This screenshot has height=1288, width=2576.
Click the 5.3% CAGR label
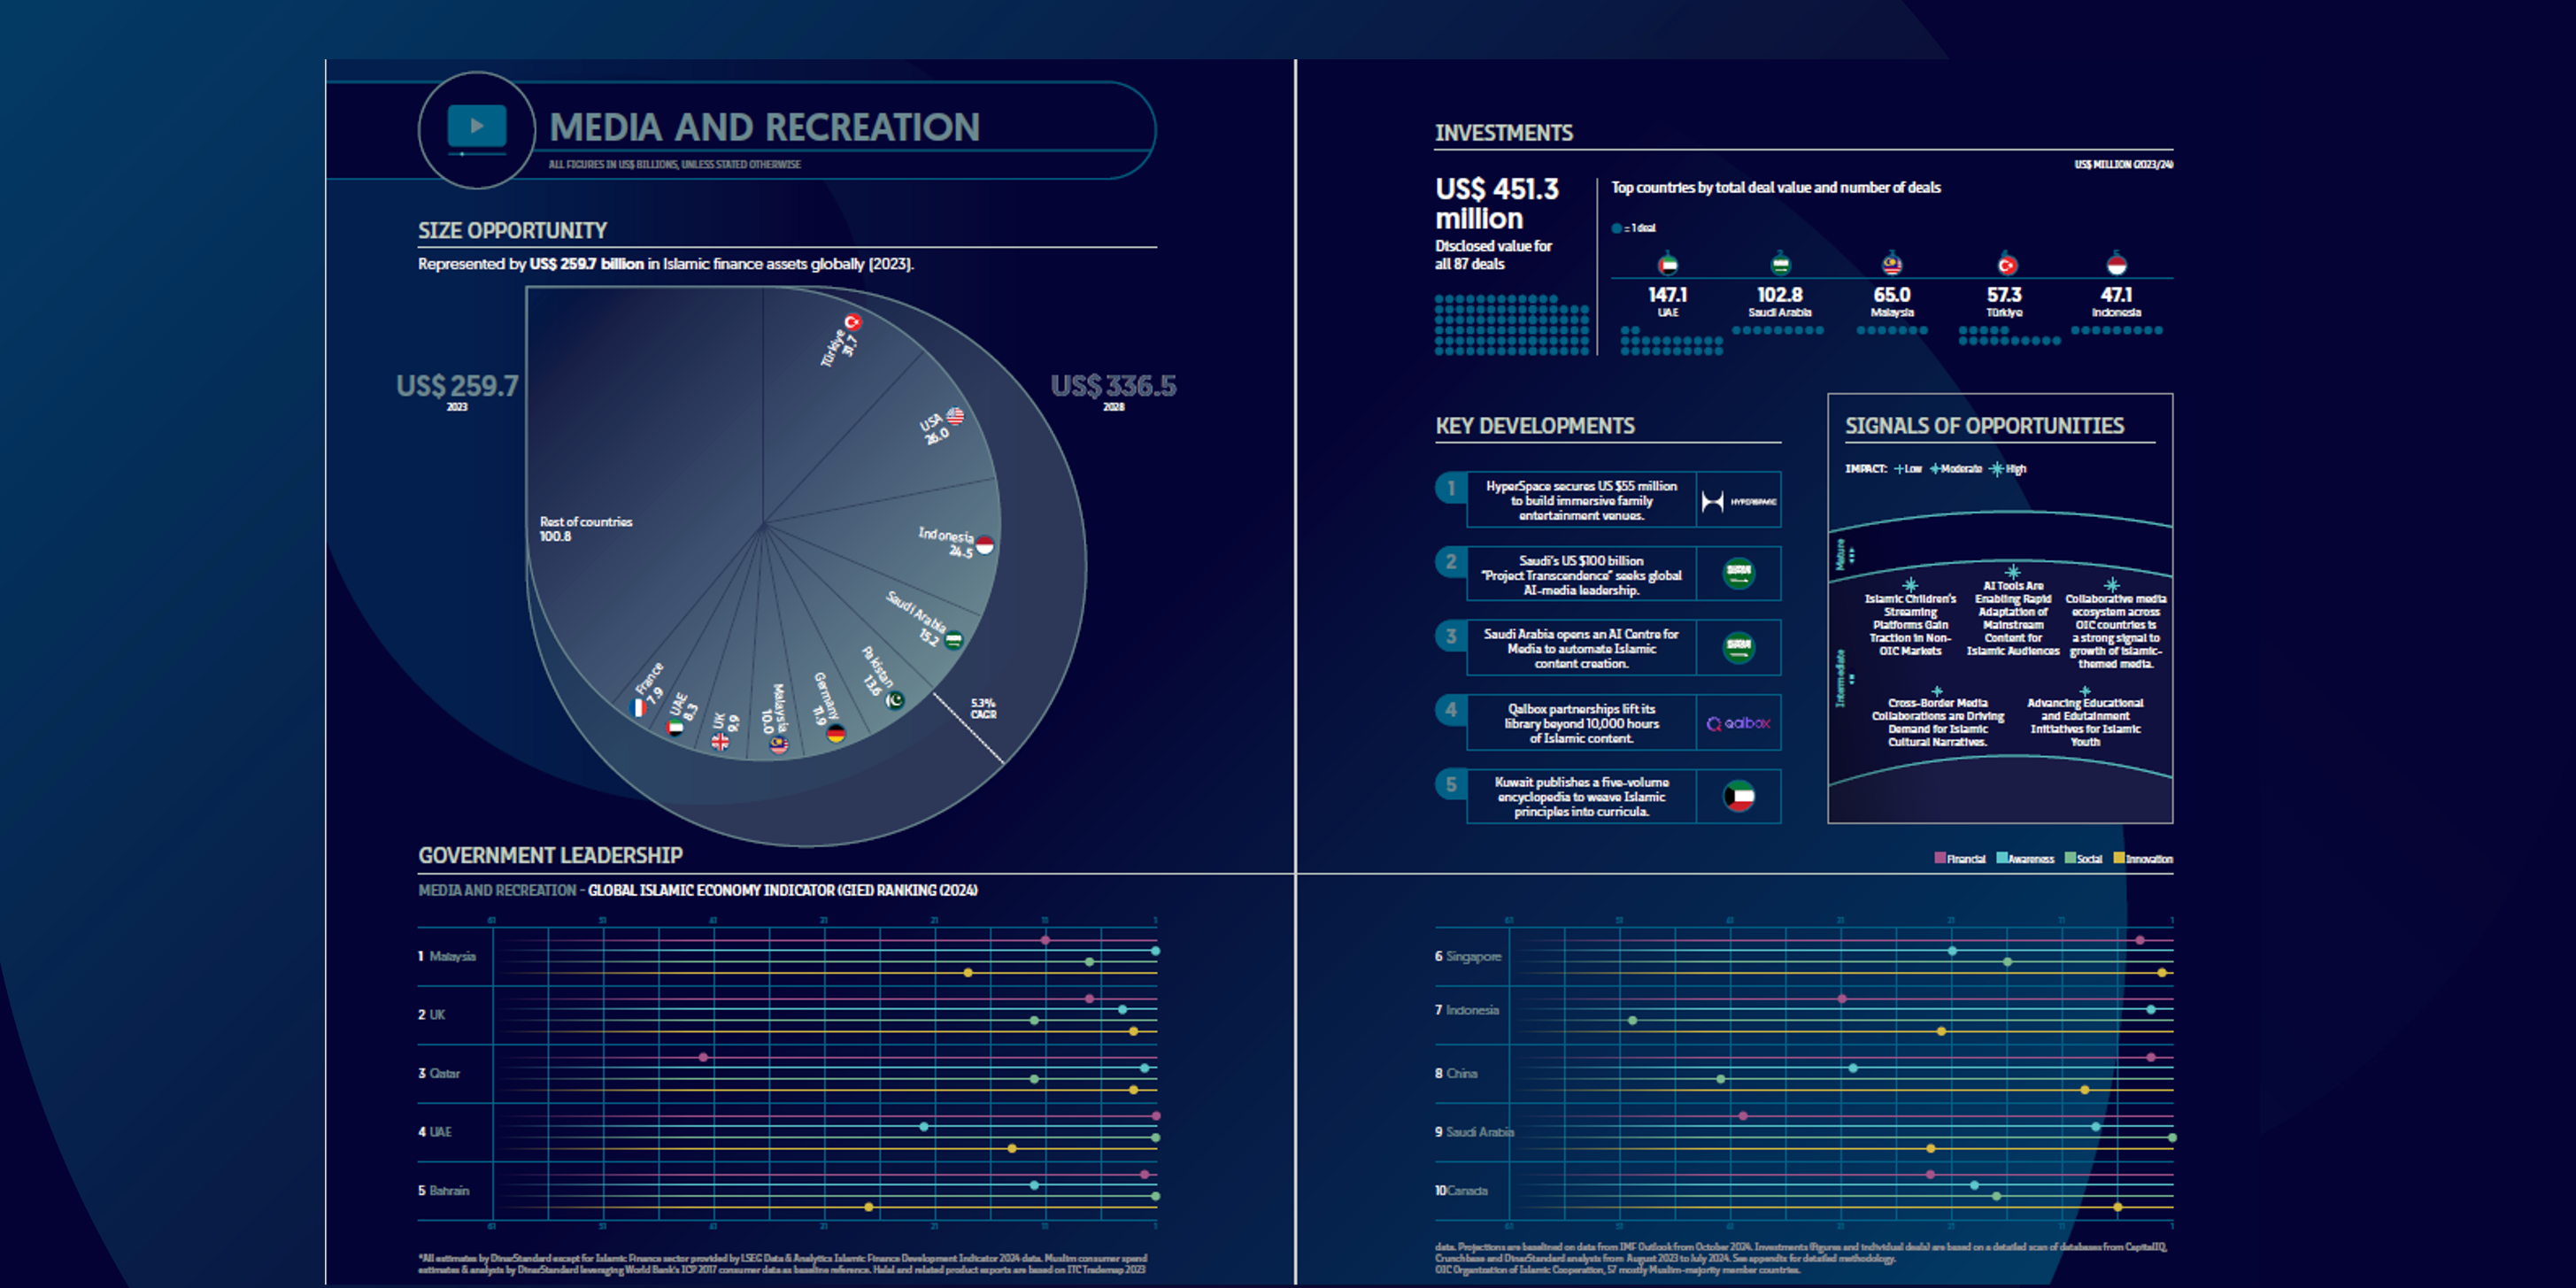[x=983, y=708]
